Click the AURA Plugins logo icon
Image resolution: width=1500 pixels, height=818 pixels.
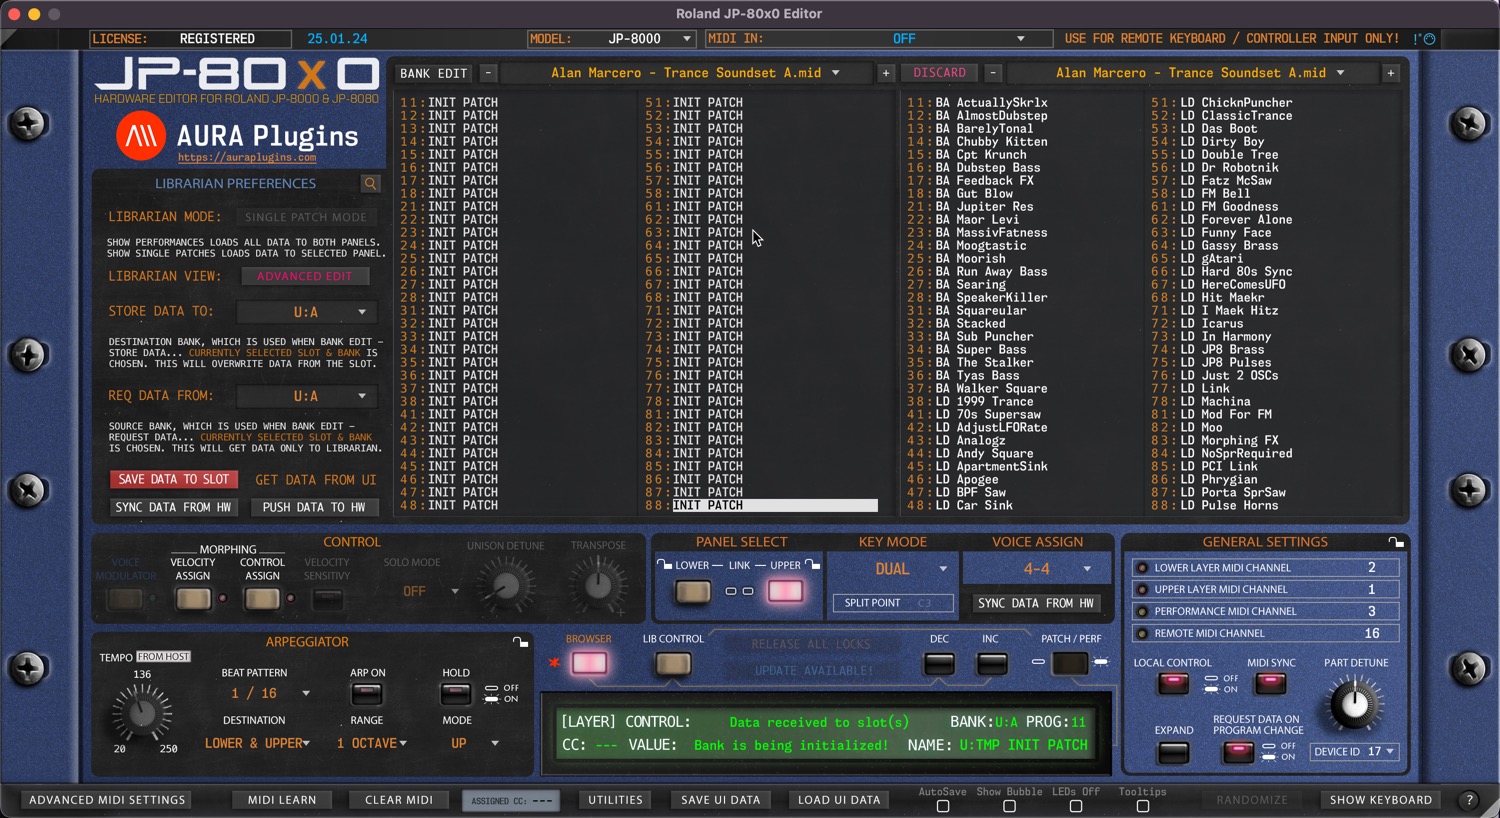[141, 136]
